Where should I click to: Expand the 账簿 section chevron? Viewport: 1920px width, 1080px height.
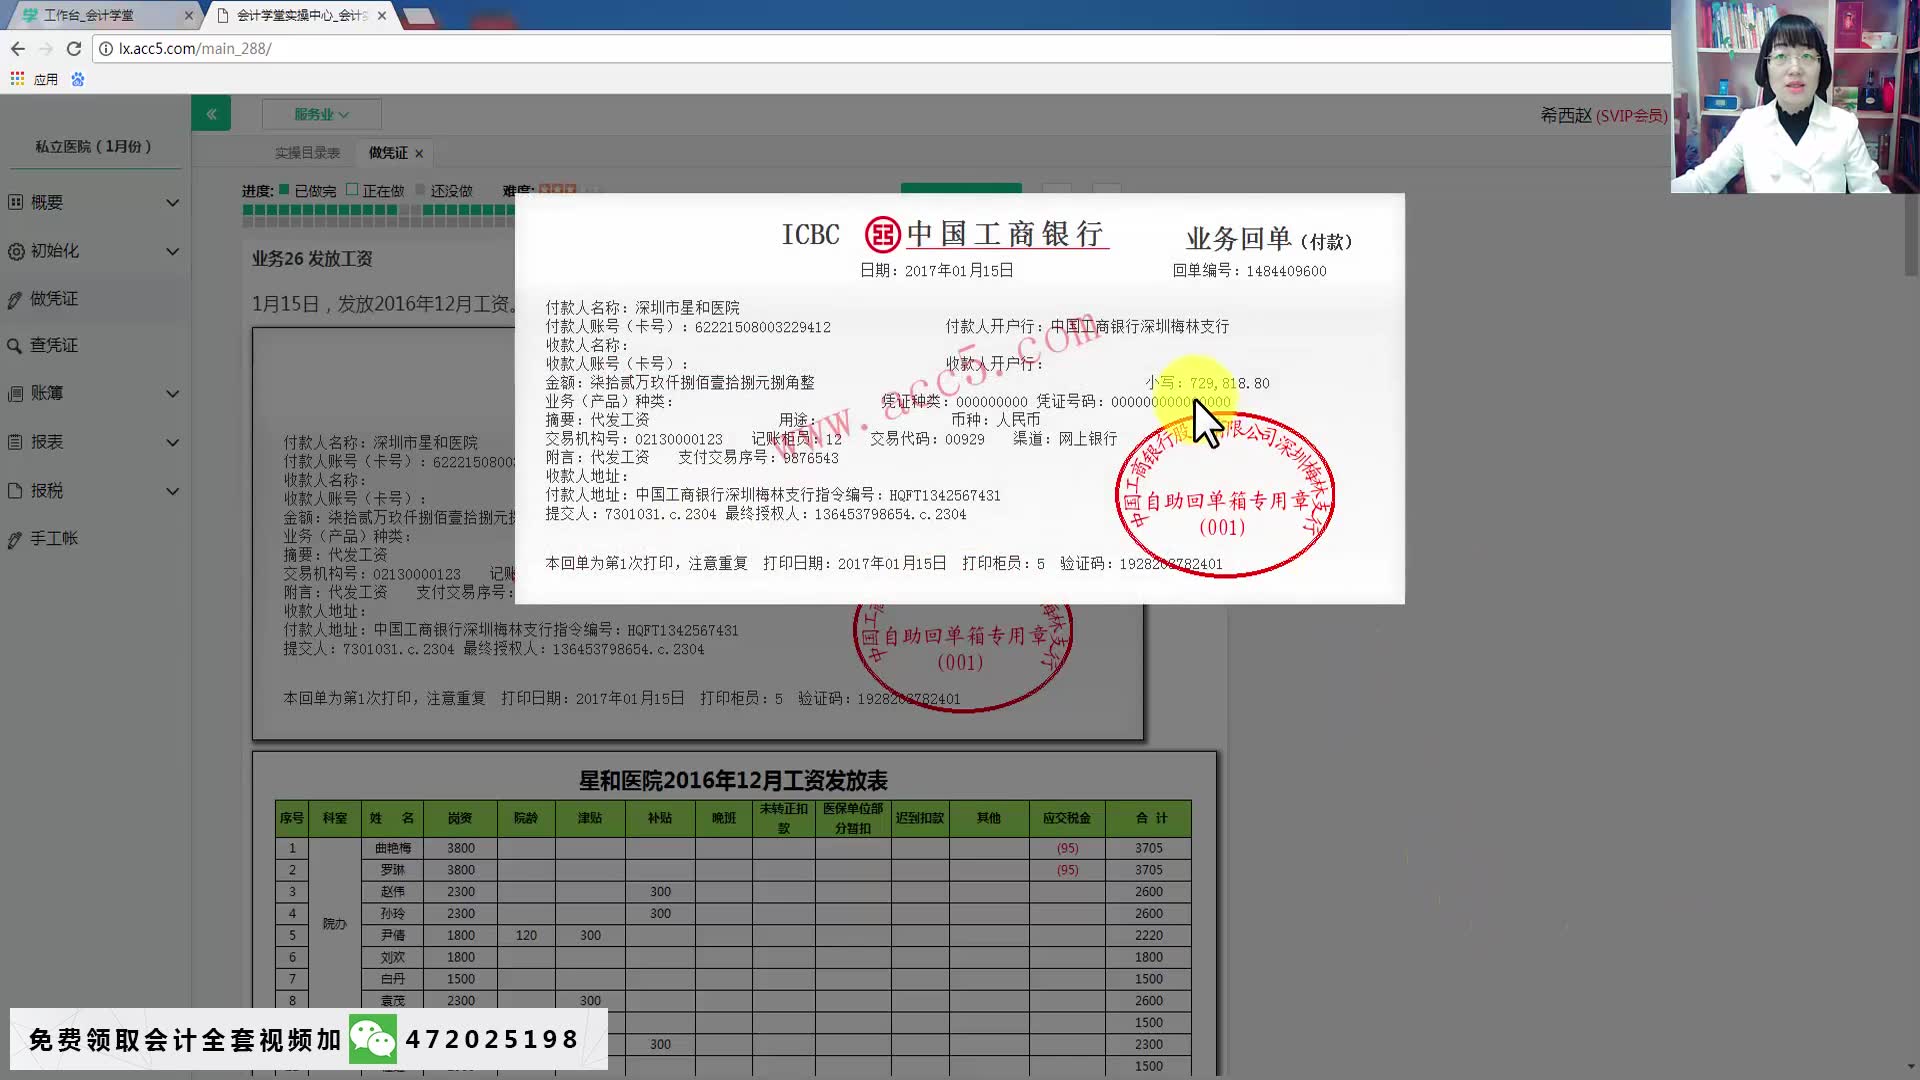(x=173, y=393)
